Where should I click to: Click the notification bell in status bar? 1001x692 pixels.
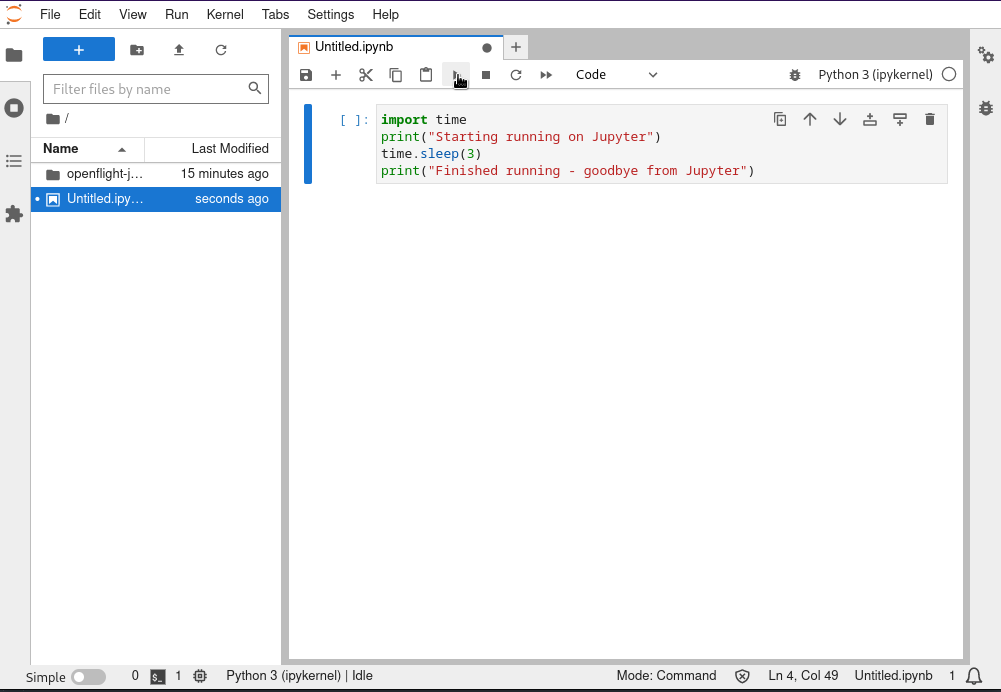tap(975, 676)
